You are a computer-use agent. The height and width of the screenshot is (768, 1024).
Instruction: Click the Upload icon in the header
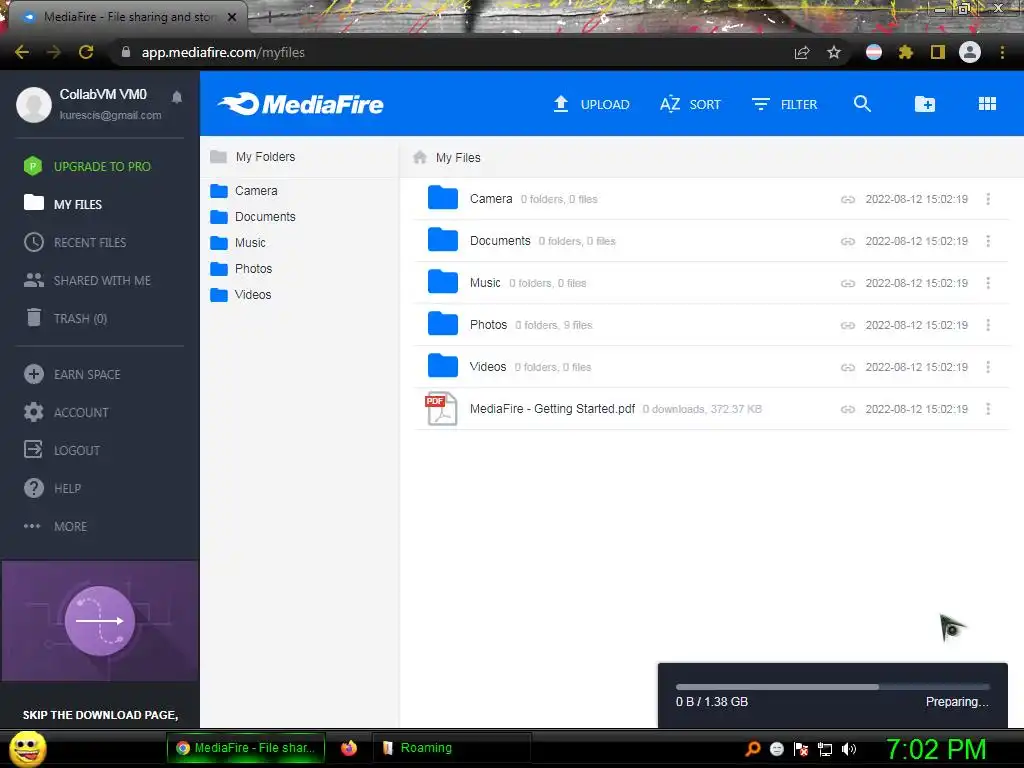[x=560, y=104]
